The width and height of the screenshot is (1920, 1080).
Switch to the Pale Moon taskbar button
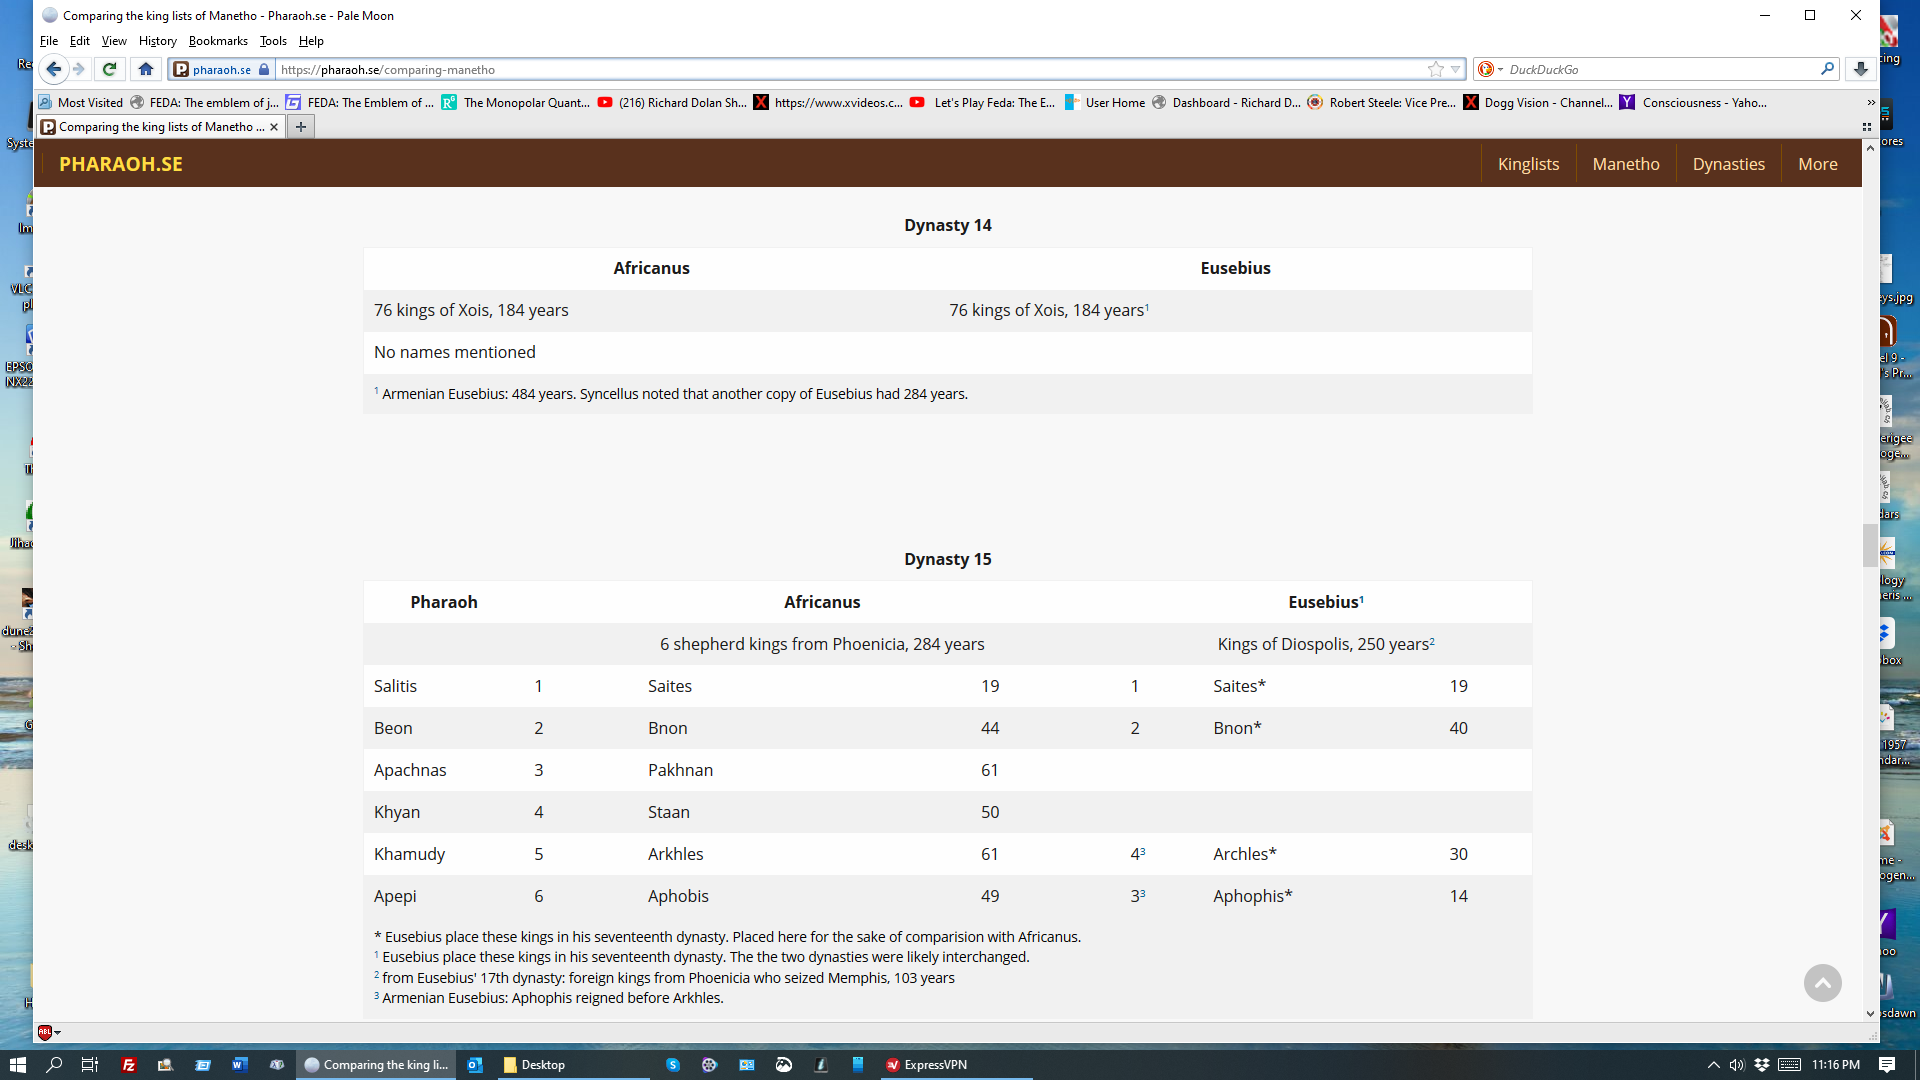(376, 1064)
